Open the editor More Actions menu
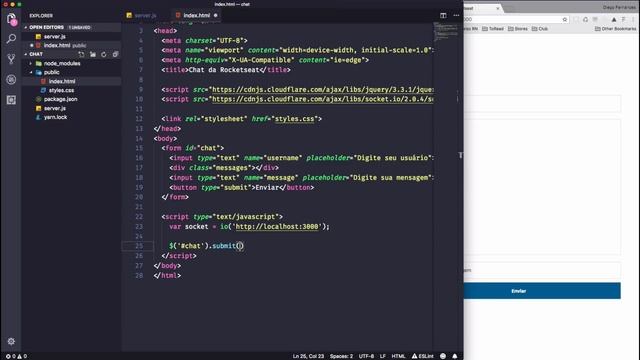This screenshot has height=360, width=640. point(456,16)
